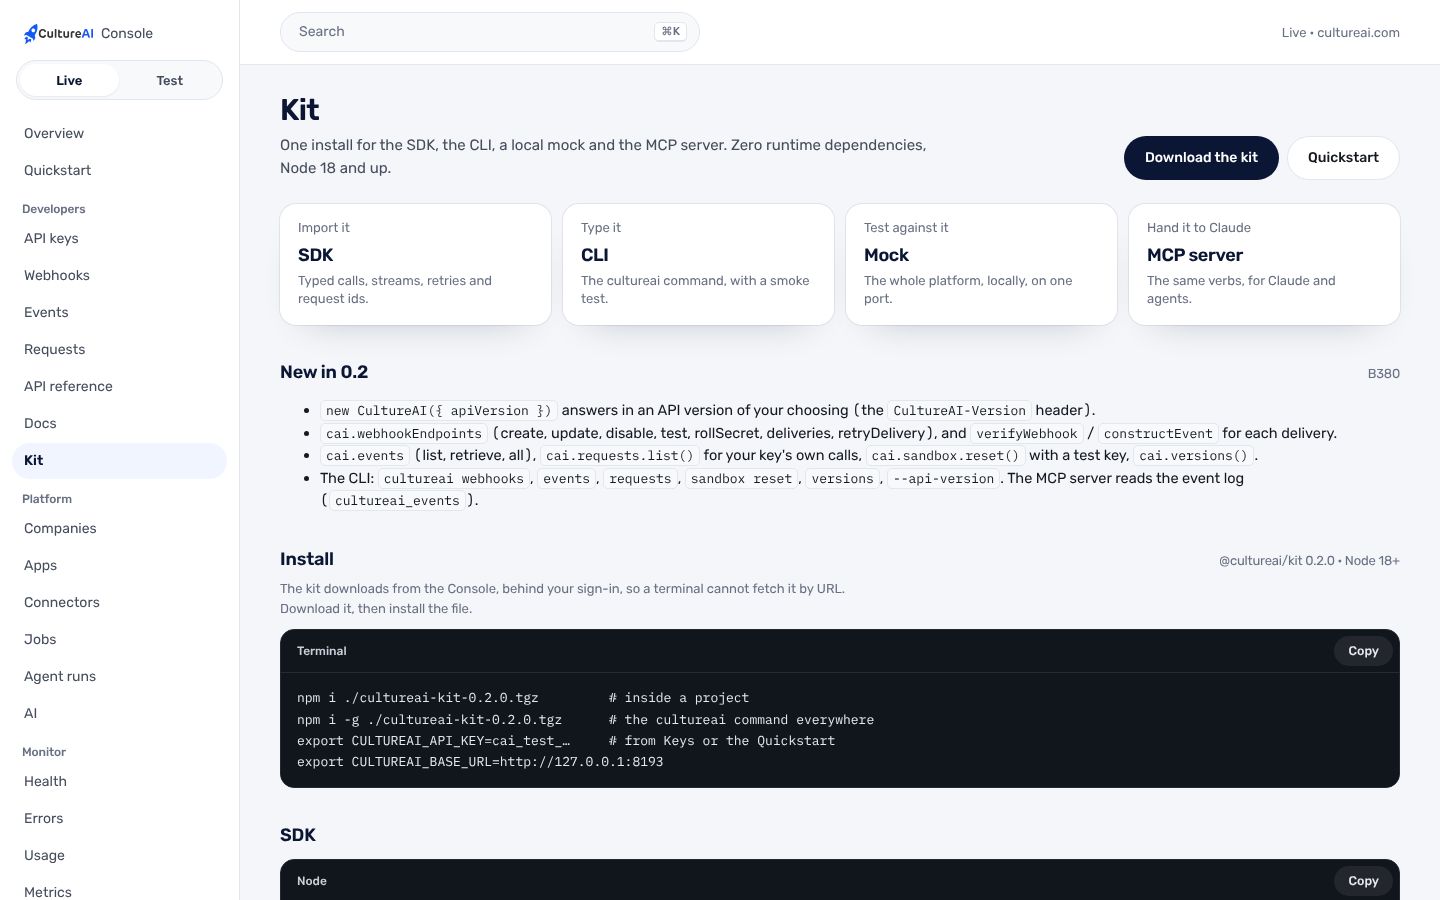Viewport: 1440px width, 900px height.
Task: Open the Jobs sidebar item
Action: click(x=119, y=639)
